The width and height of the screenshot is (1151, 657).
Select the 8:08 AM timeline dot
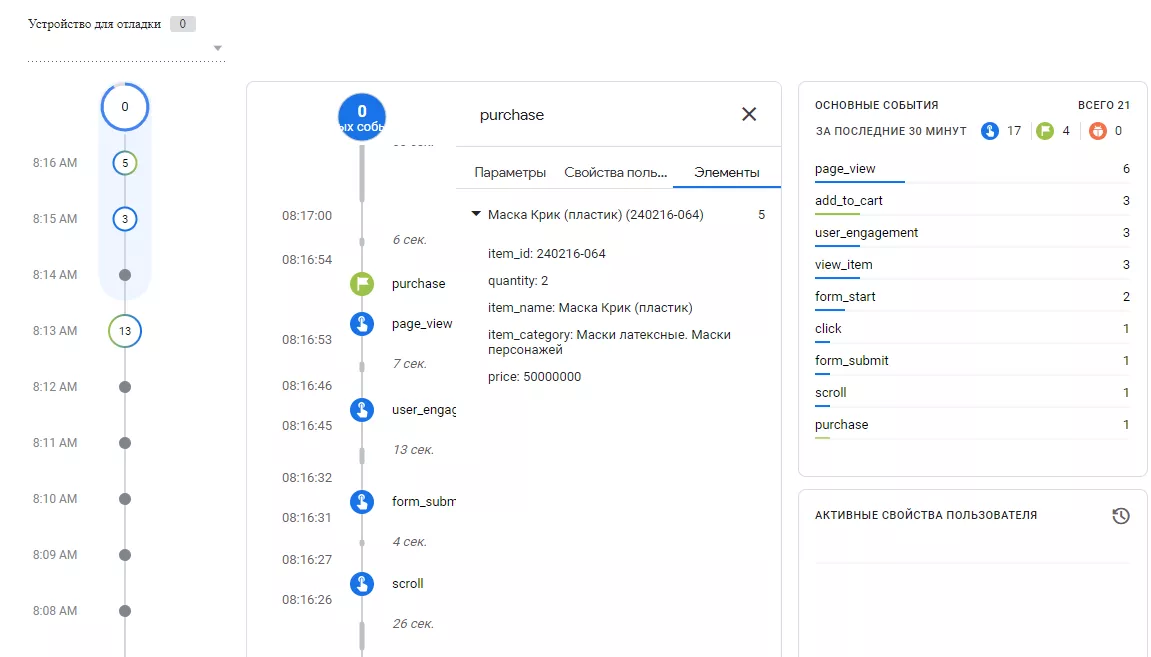click(x=125, y=611)
